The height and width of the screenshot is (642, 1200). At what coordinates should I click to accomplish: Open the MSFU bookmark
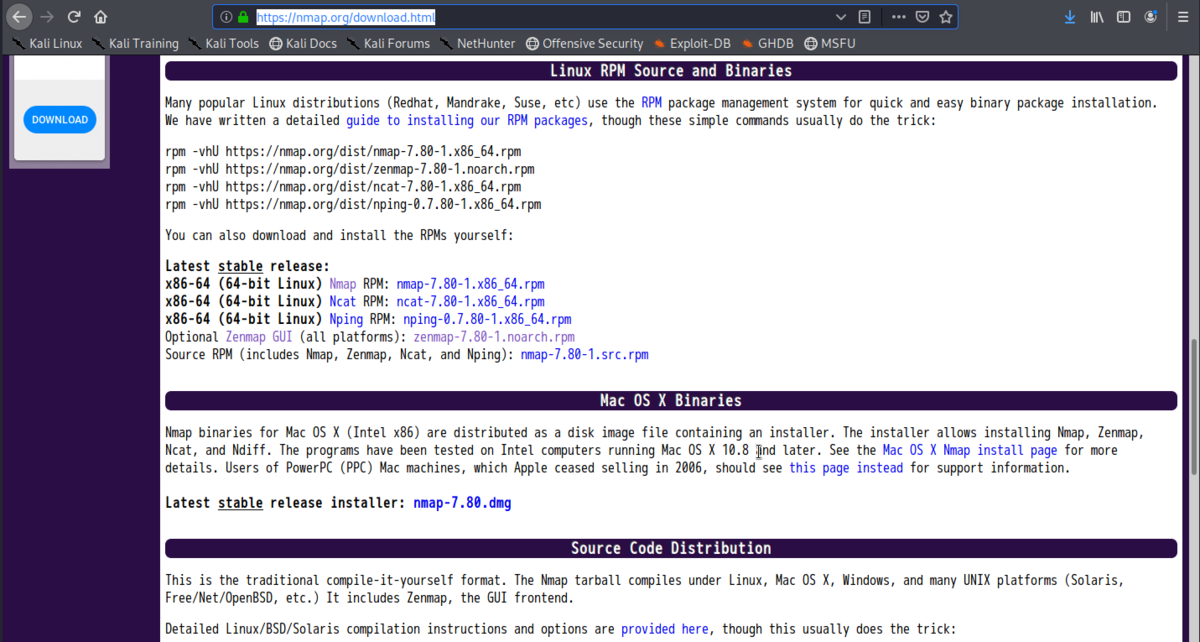pos(830,43)
